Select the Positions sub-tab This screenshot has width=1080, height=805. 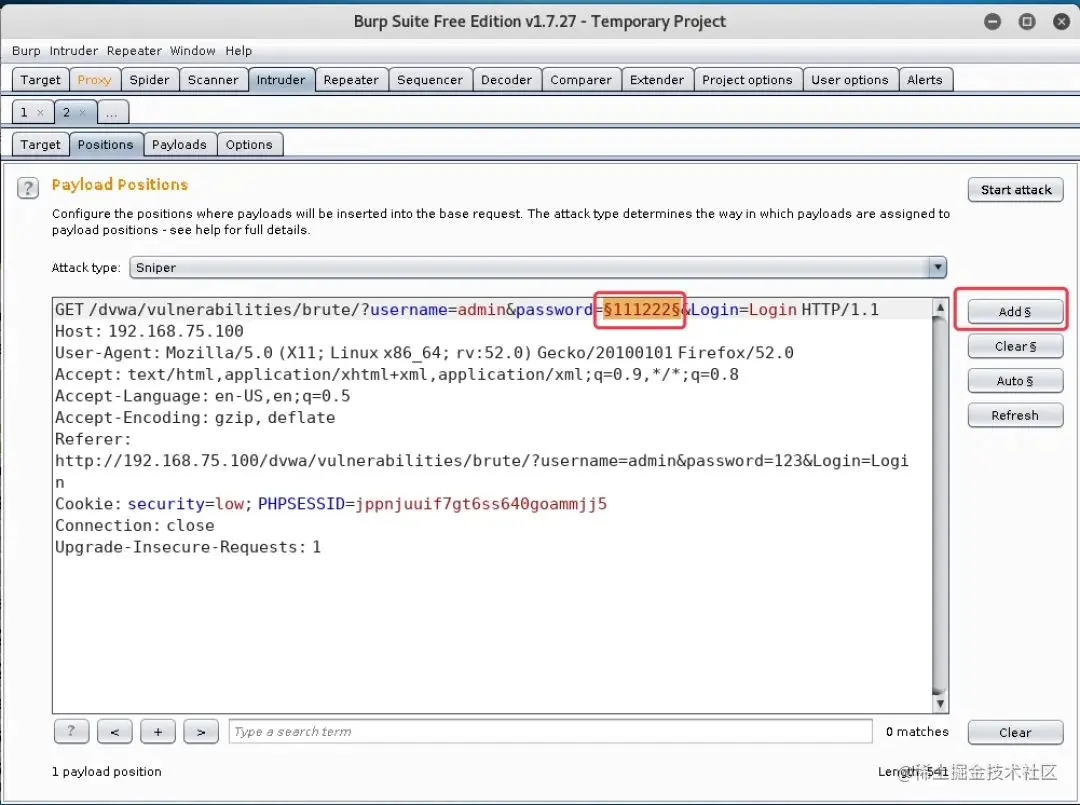(x=105, y=145)
